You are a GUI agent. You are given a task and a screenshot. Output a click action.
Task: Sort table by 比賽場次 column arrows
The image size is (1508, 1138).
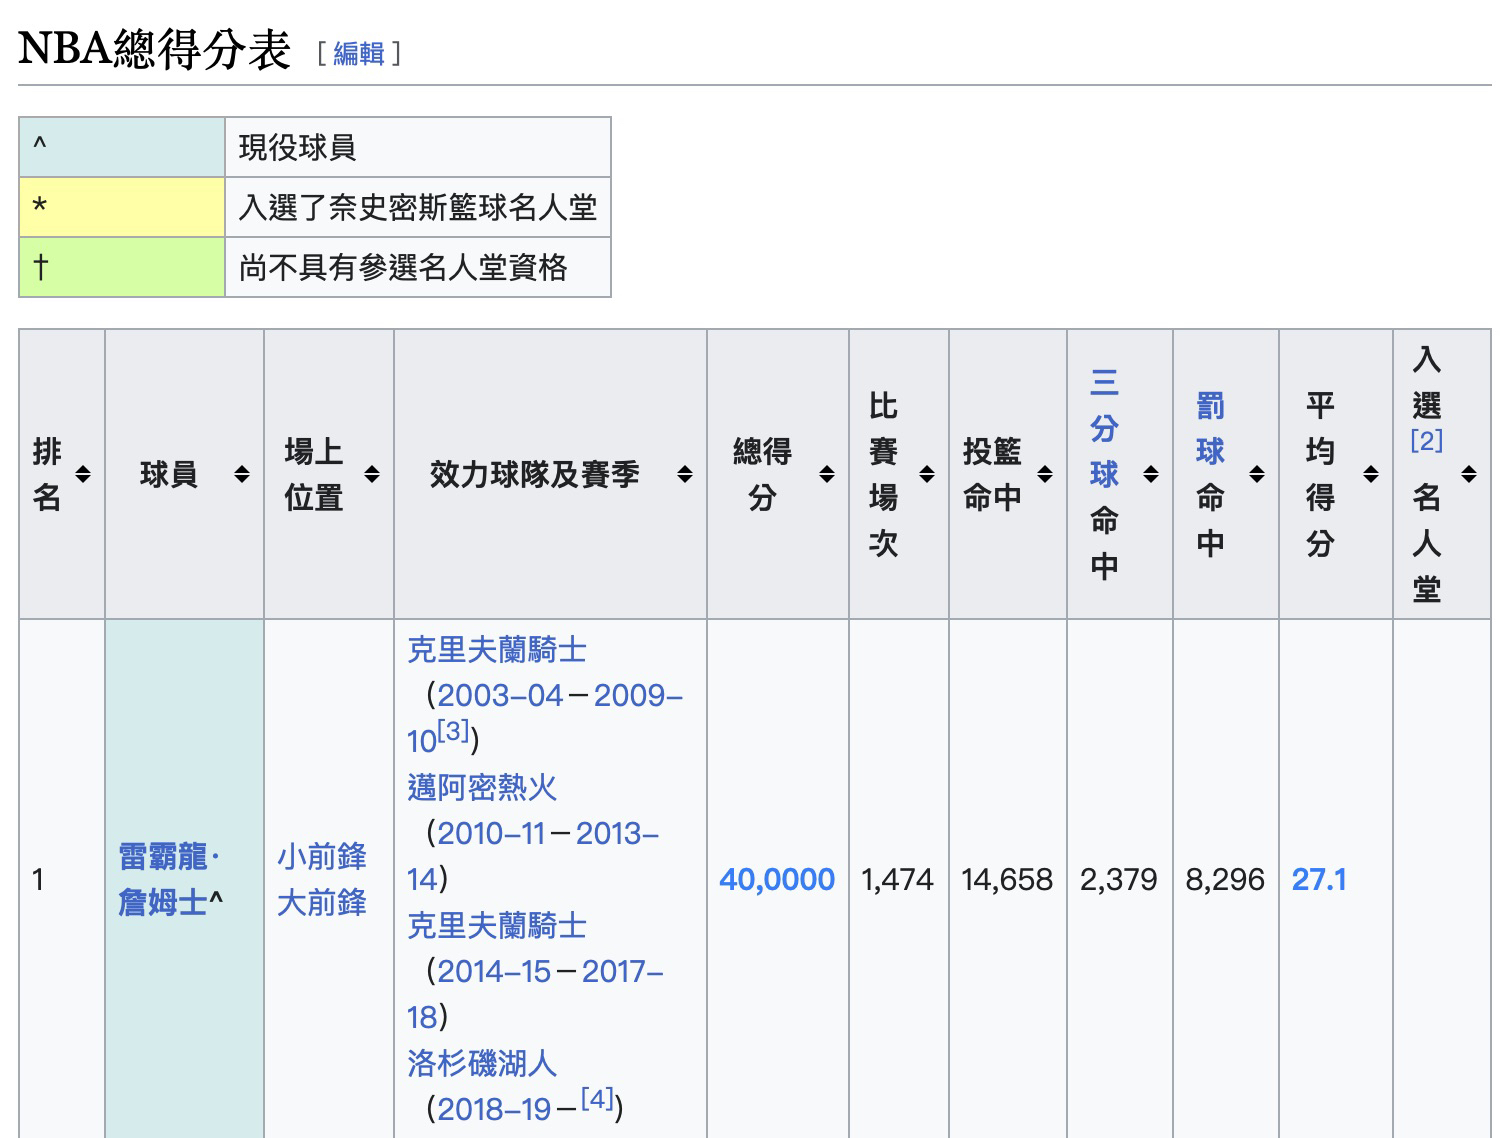tap(927, 474)
